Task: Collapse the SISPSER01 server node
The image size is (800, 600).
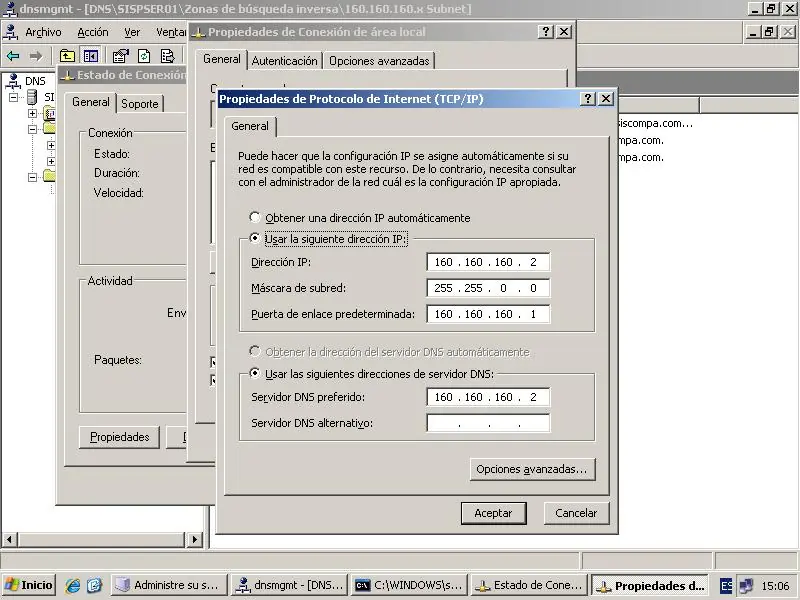Action: 14,97
